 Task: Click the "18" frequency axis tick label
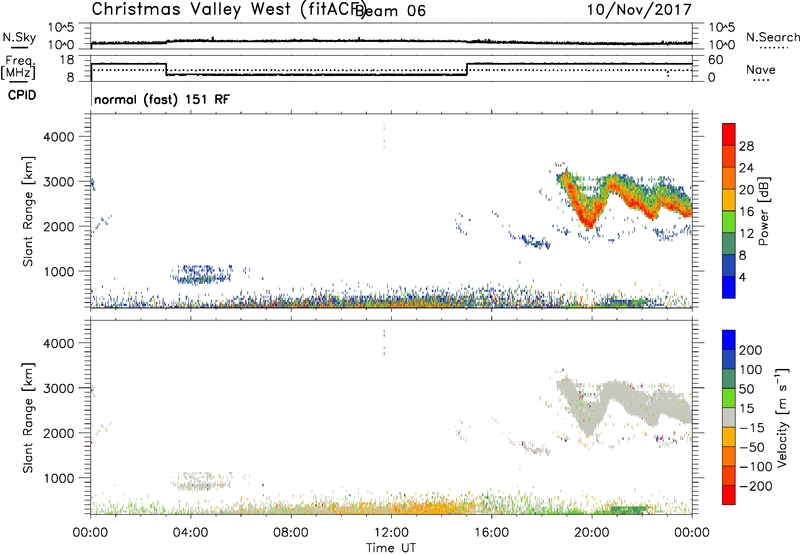tap(68, 60)
